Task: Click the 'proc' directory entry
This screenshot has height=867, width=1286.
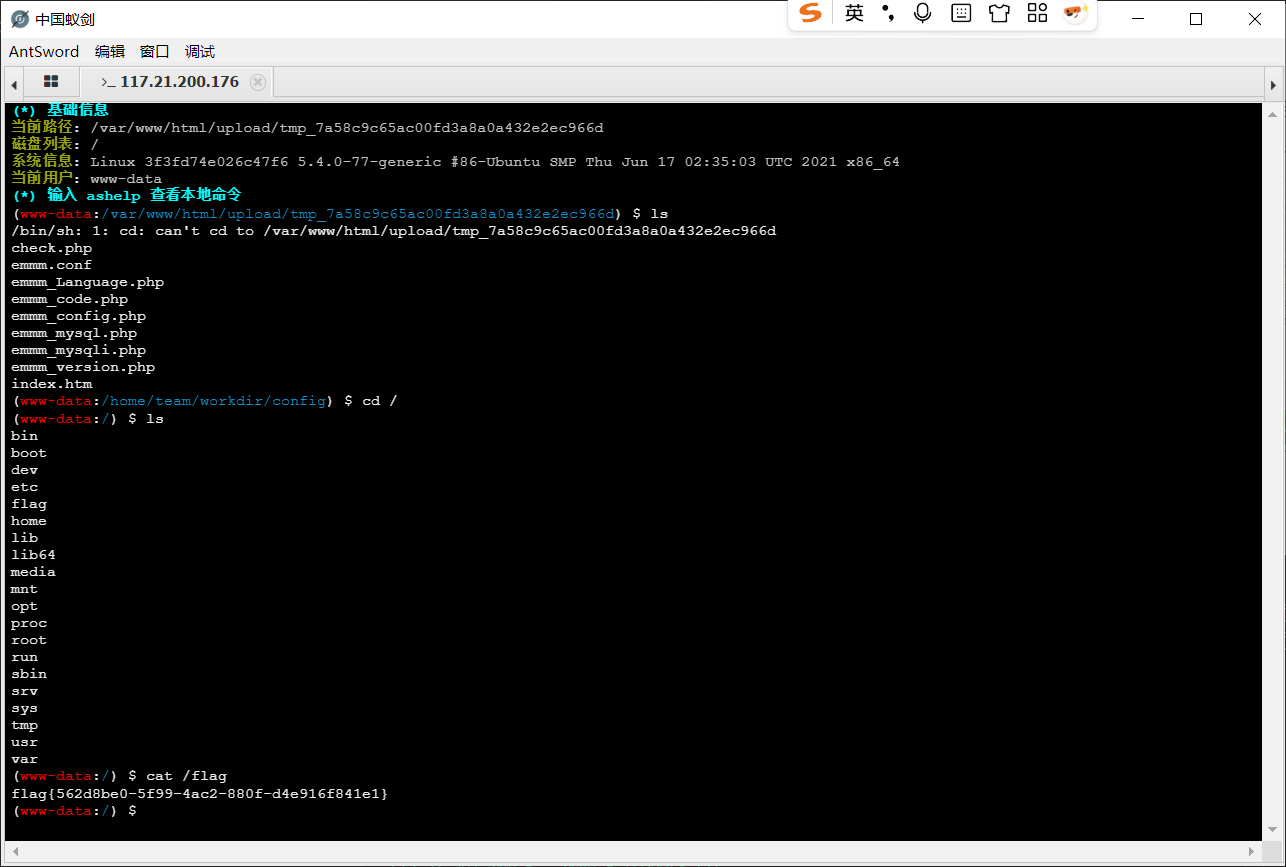Action: pos(29,623)
